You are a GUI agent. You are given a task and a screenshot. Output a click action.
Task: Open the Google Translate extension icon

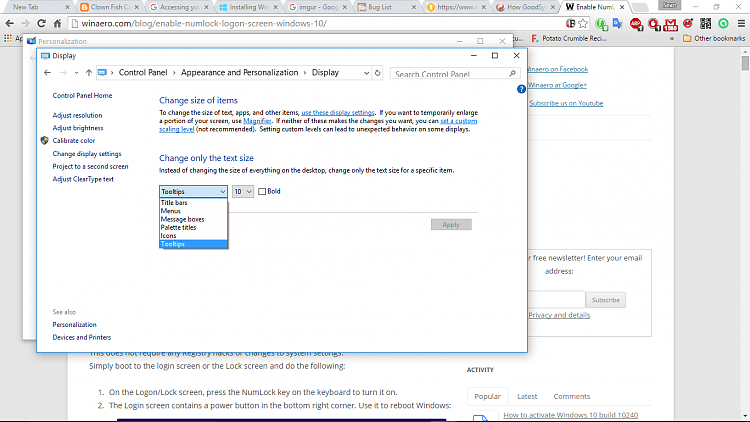pyautogui.click(x=618, y=23)
